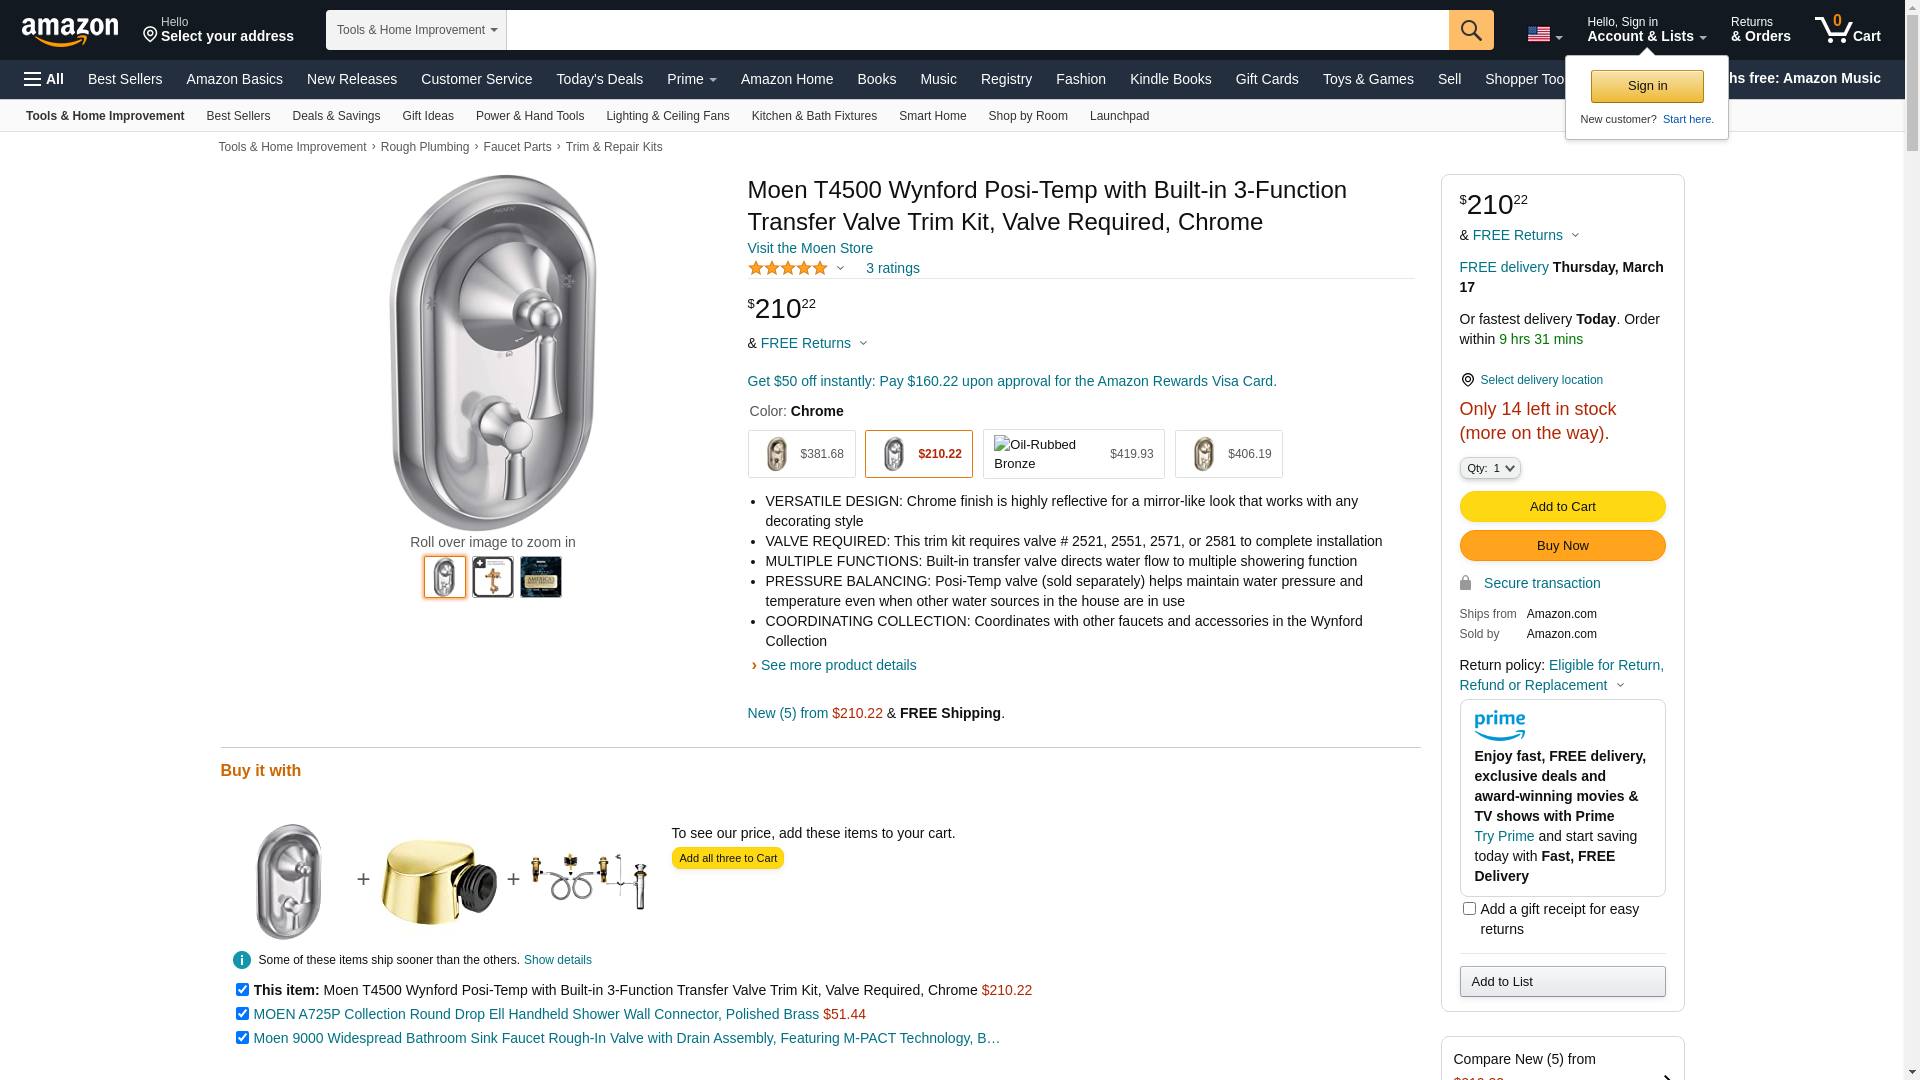Viewport: 1920px width, 1080px height.
Task: Select the second product image thumbnail
Action: [x=493, y=577]
